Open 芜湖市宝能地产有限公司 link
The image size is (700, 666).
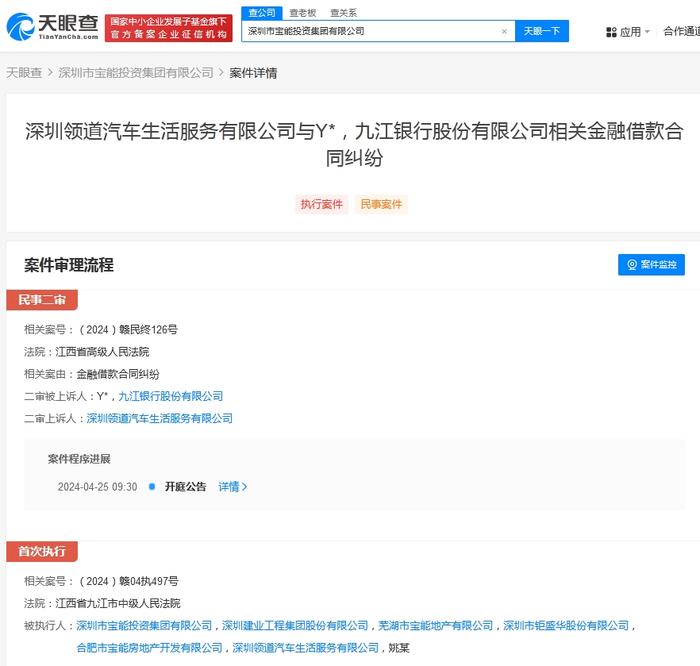click(x=436, y=626)
